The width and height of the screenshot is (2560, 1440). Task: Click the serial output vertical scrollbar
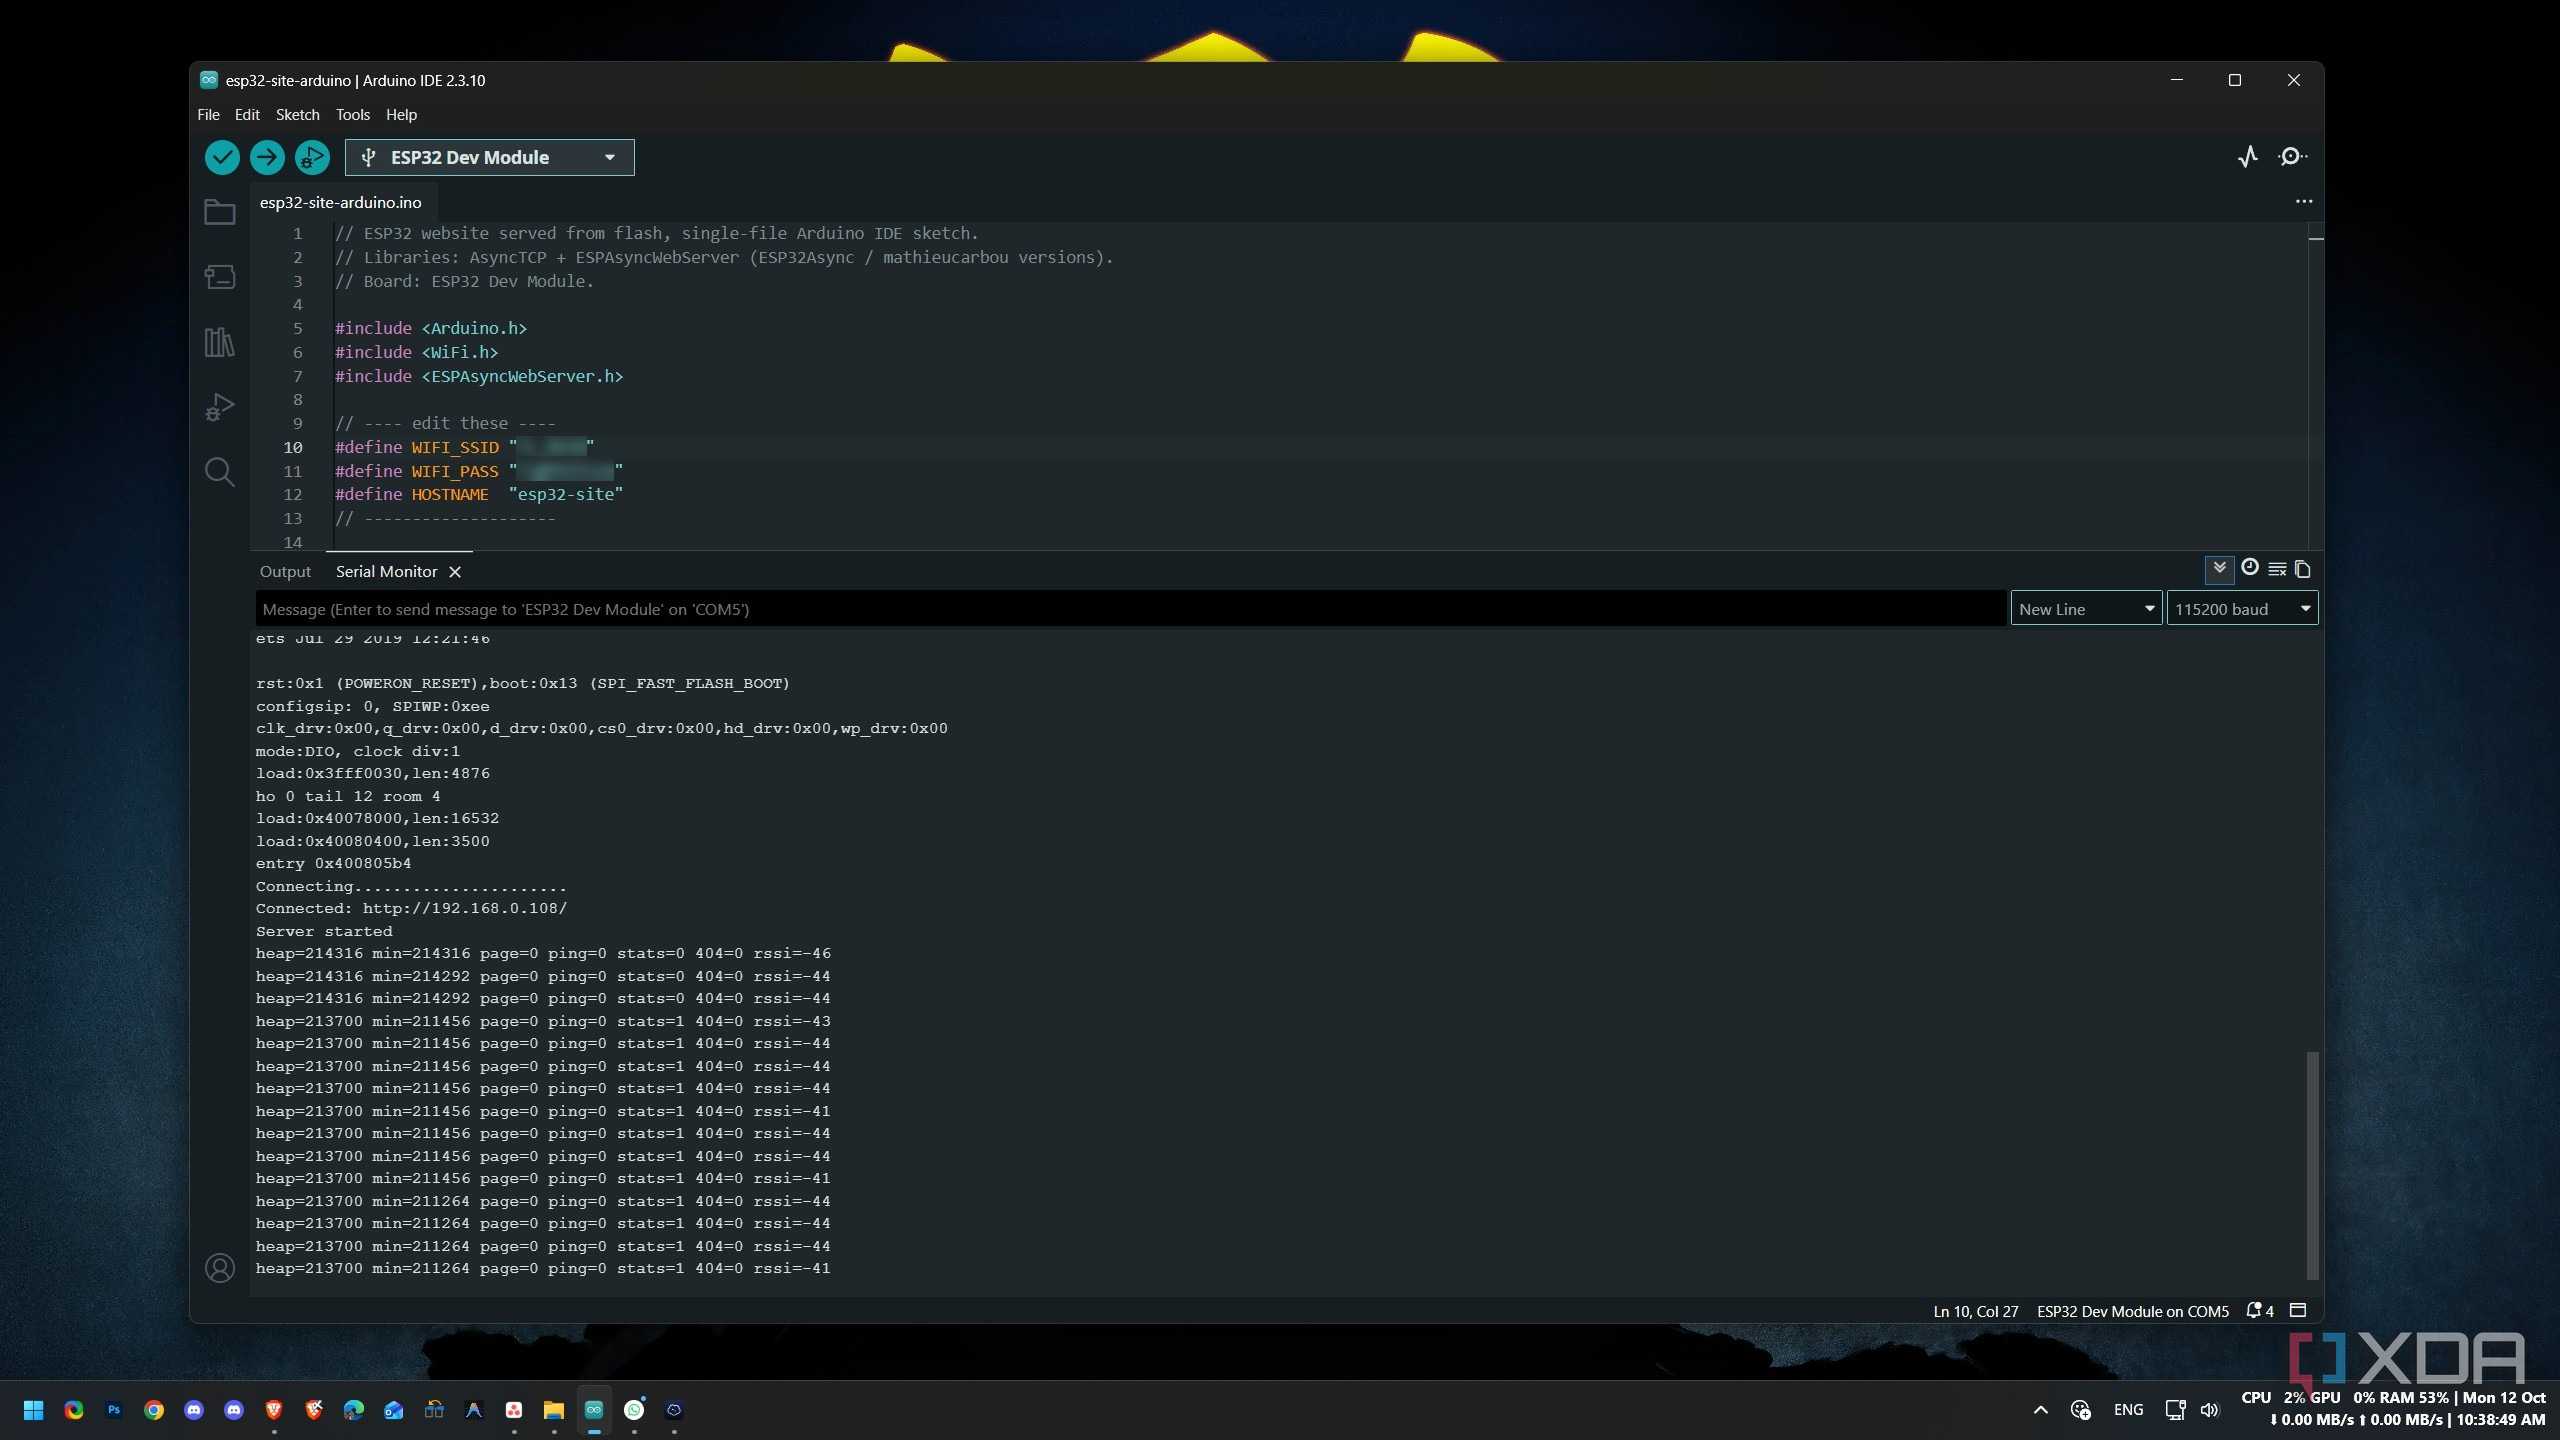2312,1165
